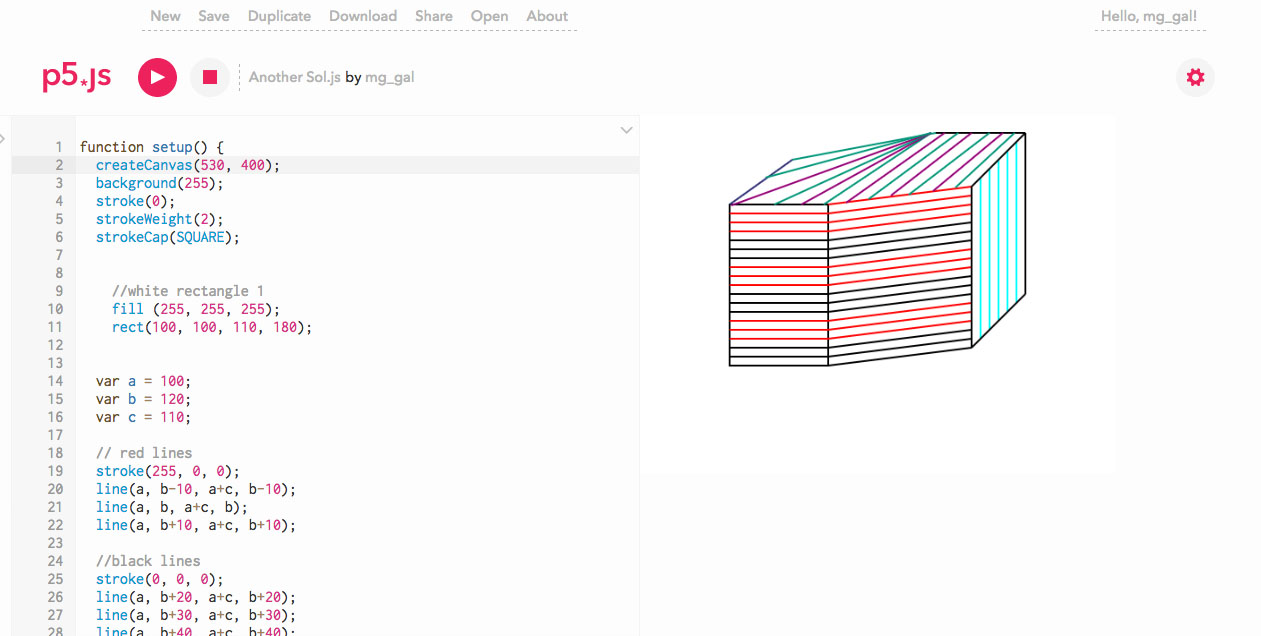Click the 'line(a, b+30, a+c, b+30);' line
Screen dimensions: 1261x636
pyautogui.click(x=196, y=615)
